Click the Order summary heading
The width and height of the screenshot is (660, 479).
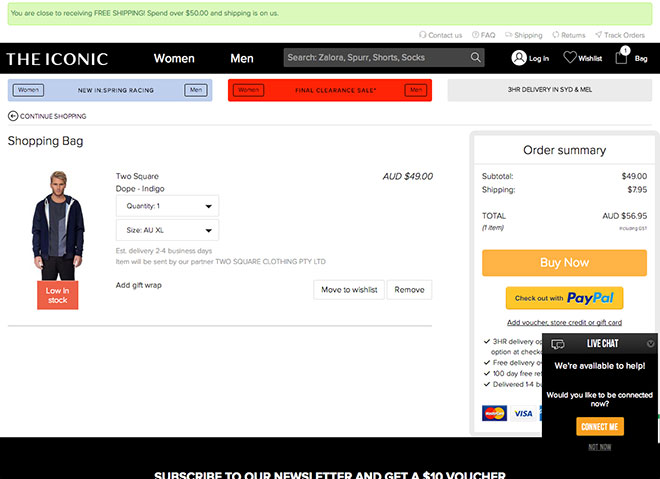click(564, 150)
